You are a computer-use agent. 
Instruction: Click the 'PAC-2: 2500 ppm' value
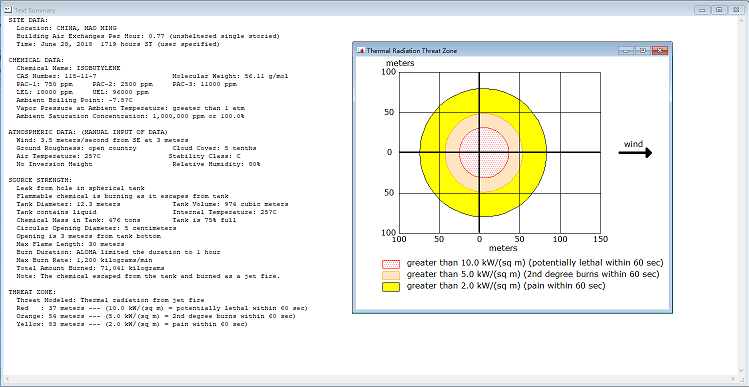click(x=123, y=84)
